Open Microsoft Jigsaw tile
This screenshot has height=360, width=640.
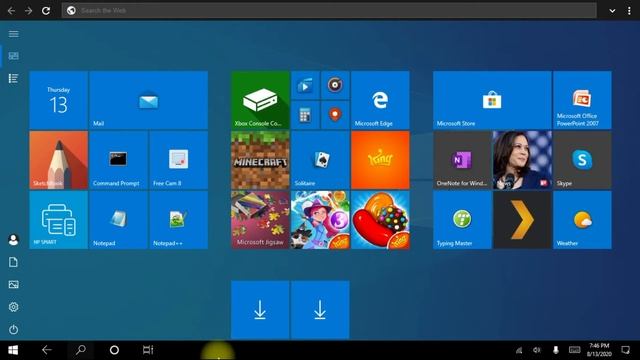pos(260,220)
